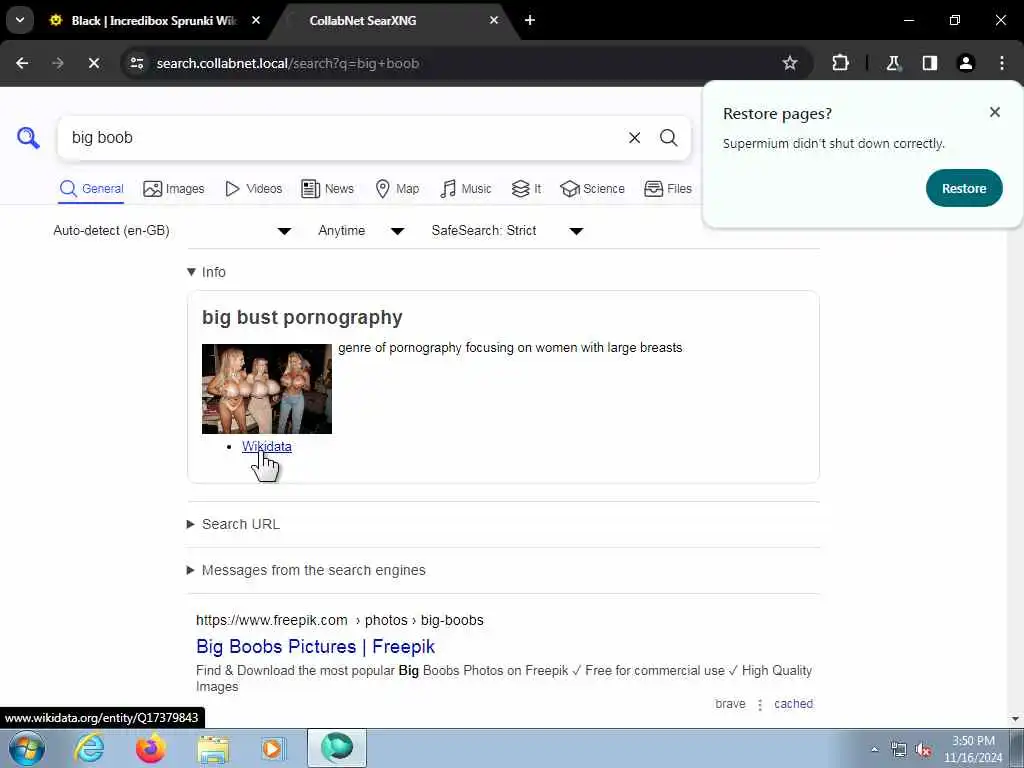Close the Restore pages popup

(995, 112)
